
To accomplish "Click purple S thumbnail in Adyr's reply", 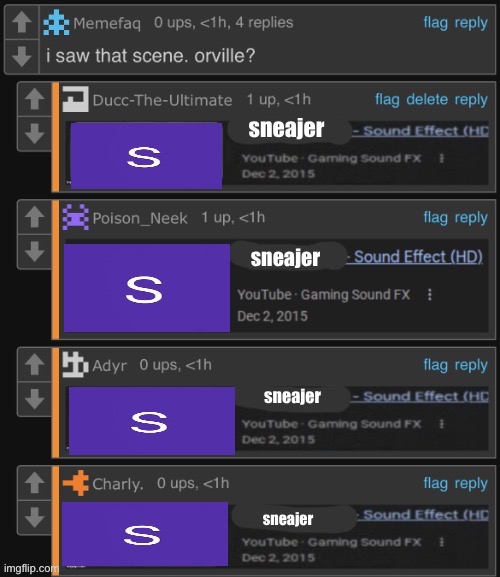I will pos(152,421).
